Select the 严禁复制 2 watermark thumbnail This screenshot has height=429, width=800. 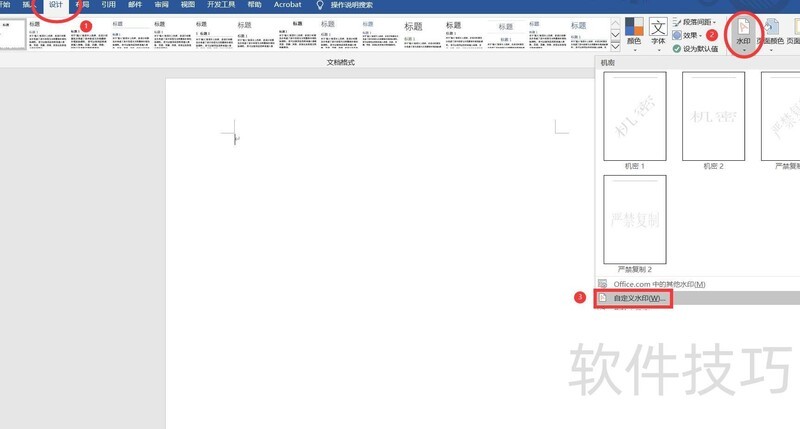[635, 220]
